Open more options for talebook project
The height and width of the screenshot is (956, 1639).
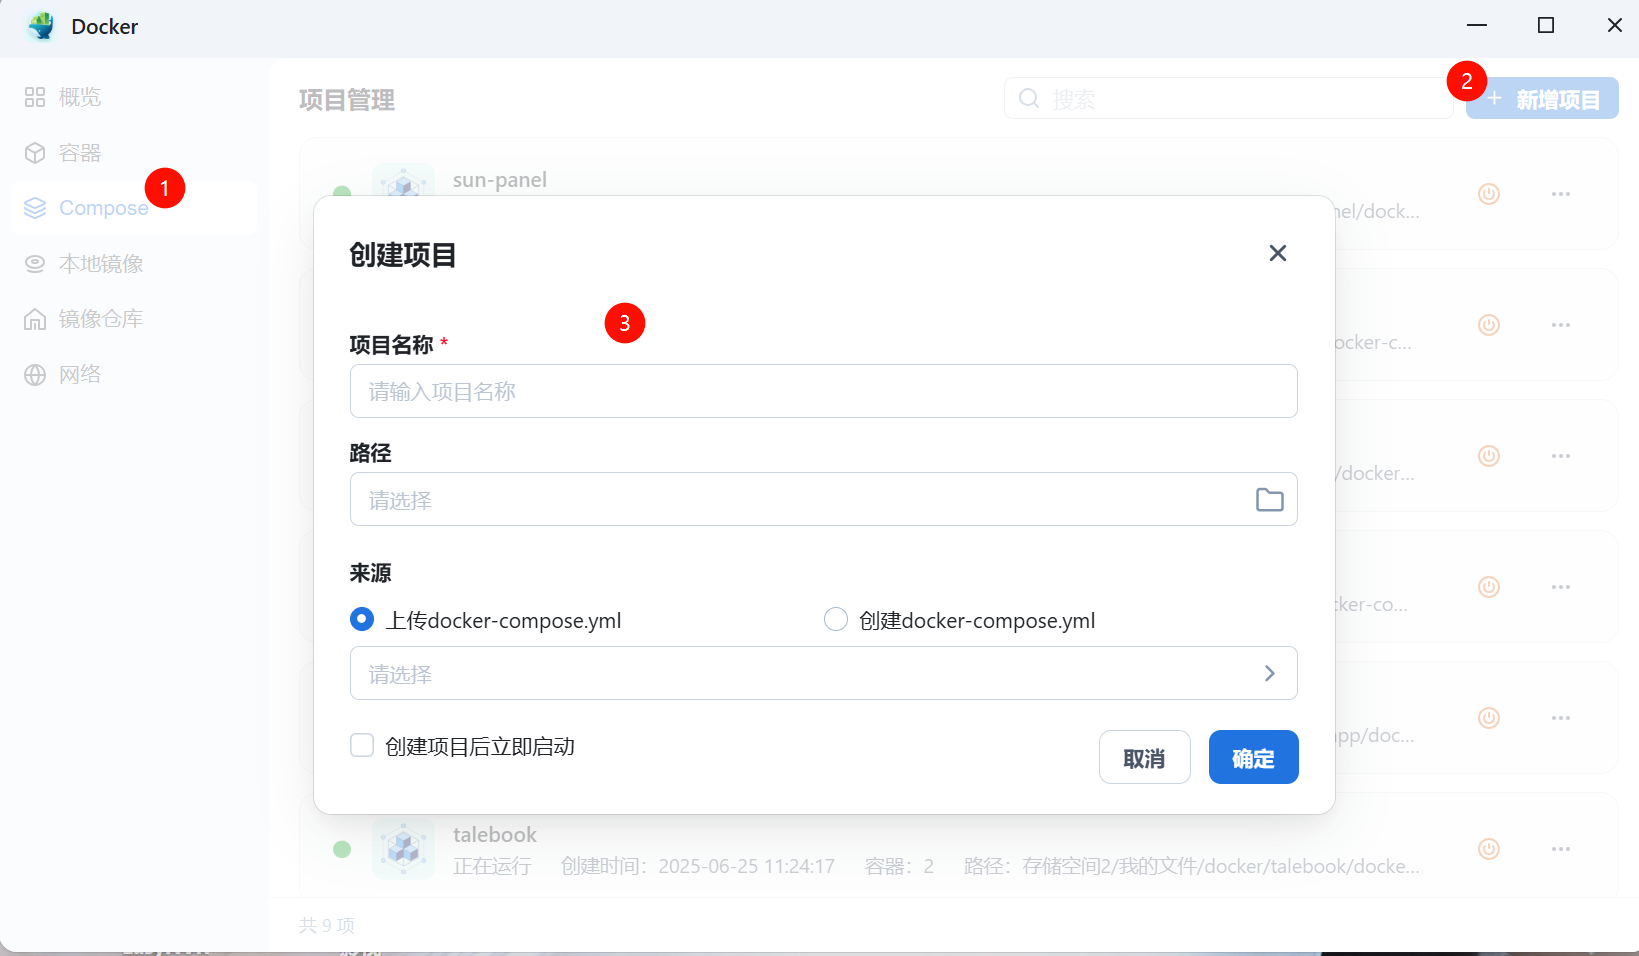pyautogui.click(x=1561, y=849)
